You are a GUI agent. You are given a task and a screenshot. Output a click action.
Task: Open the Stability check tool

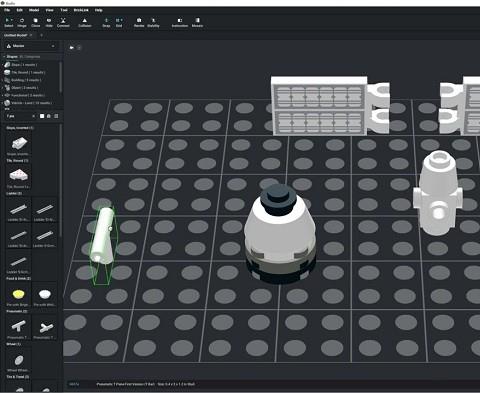point(153,22)
